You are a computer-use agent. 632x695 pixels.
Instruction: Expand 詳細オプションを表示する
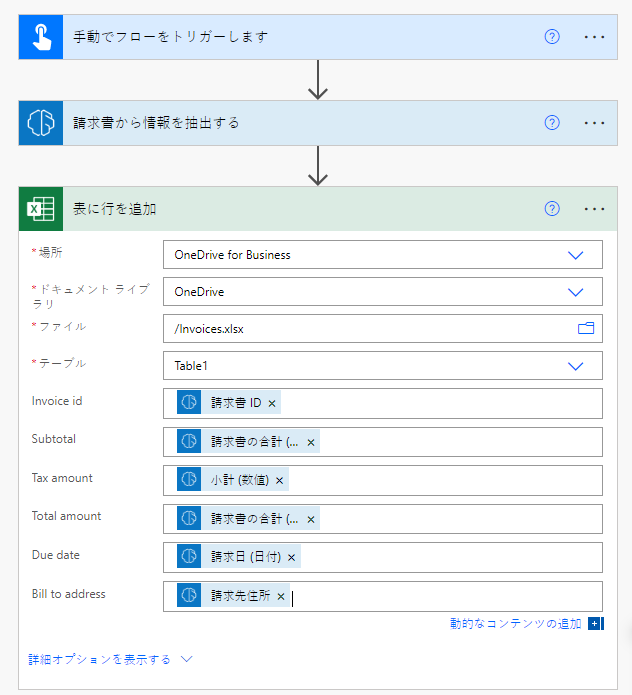click(x=110, y=660)
